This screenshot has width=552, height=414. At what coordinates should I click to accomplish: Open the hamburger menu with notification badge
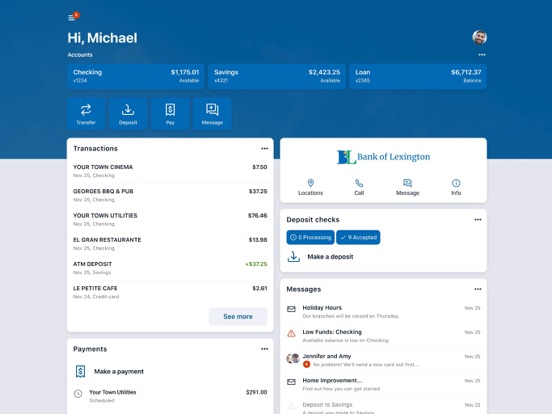point(73,17)
